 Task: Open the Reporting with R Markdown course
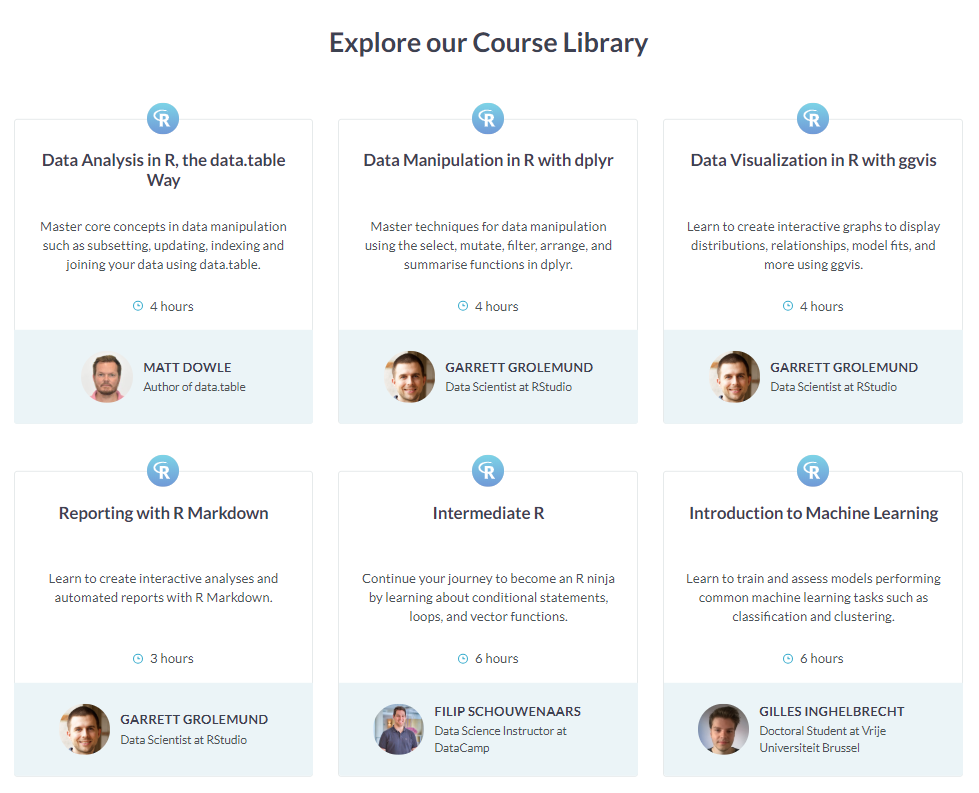click(163, 513)
